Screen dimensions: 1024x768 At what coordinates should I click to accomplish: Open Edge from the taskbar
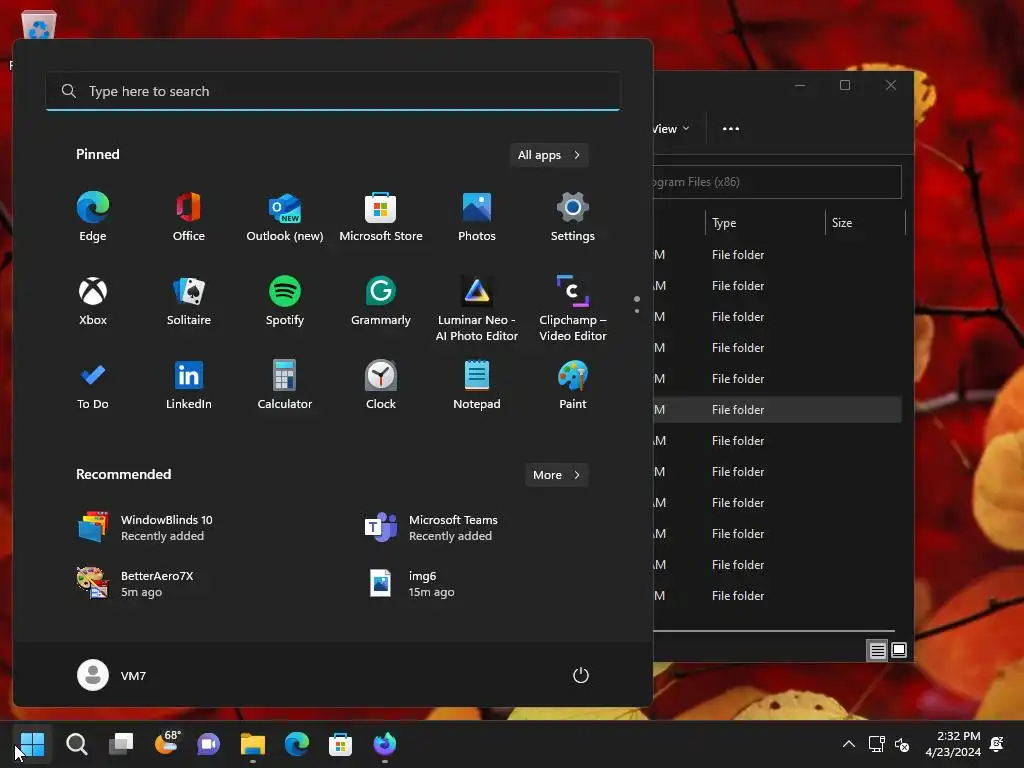point(296,744)
